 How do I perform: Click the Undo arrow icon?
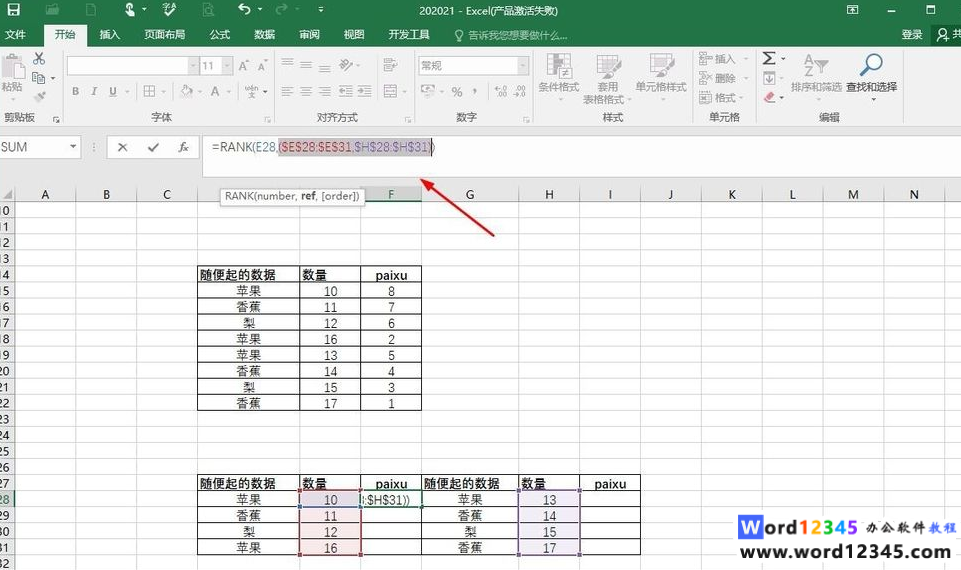tap(245, 10)
